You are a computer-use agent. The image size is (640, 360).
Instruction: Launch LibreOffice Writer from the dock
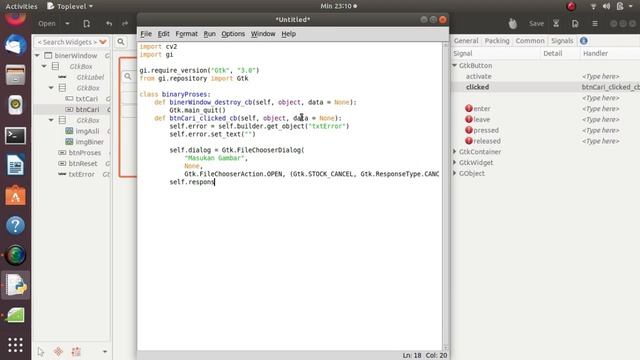15,165
